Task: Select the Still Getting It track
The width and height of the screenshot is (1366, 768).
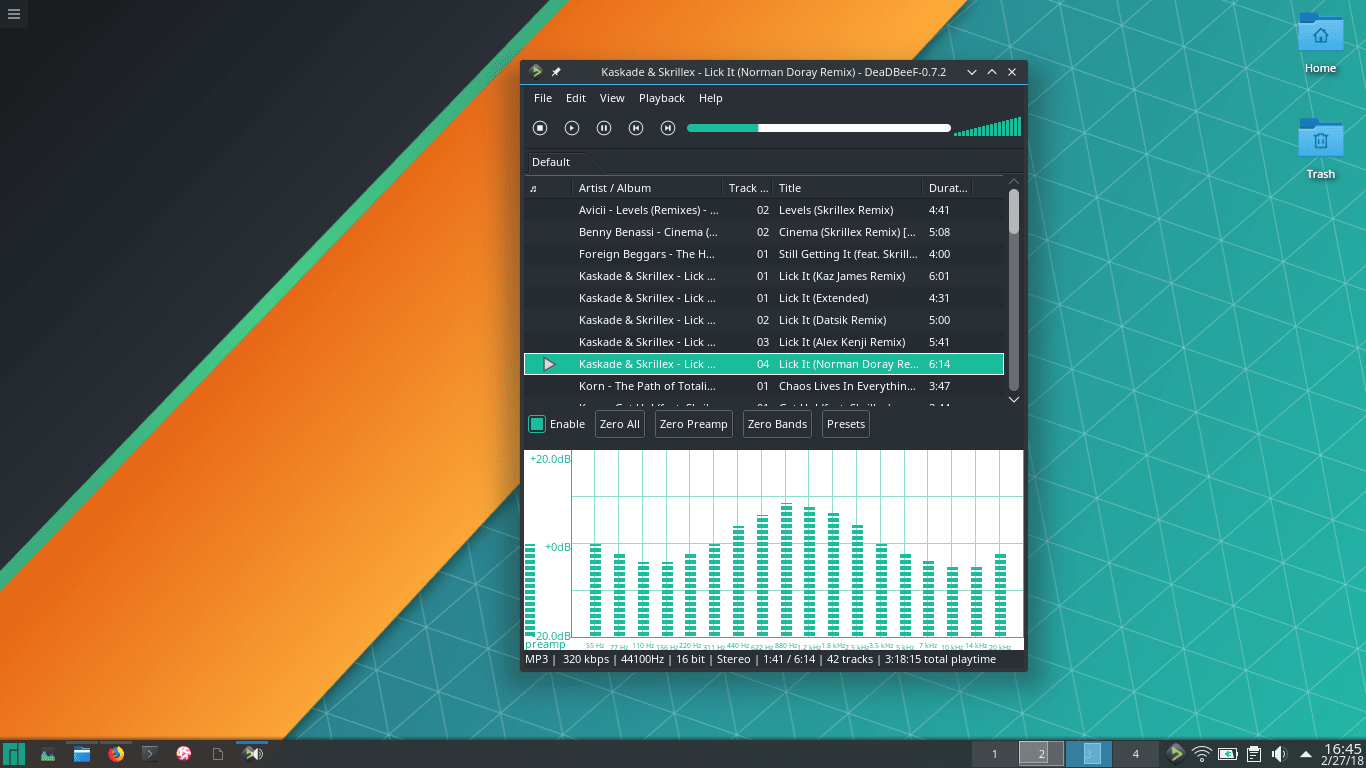Action: click(764, 254)
